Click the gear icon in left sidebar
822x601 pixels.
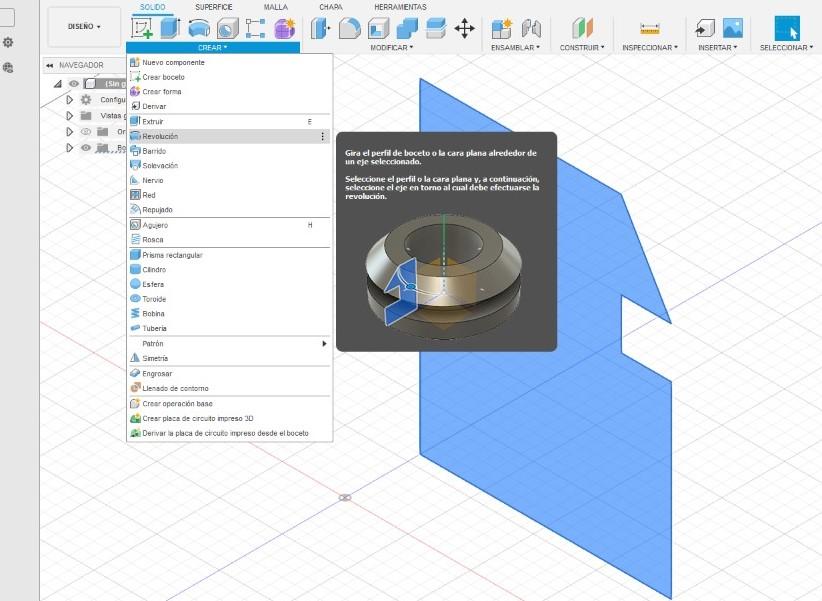click(8, 42)
